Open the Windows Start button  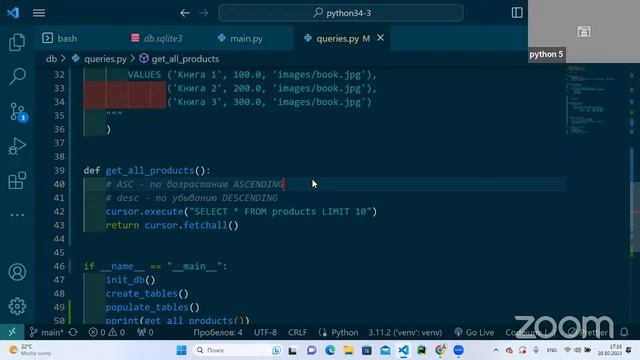[181, 350]
